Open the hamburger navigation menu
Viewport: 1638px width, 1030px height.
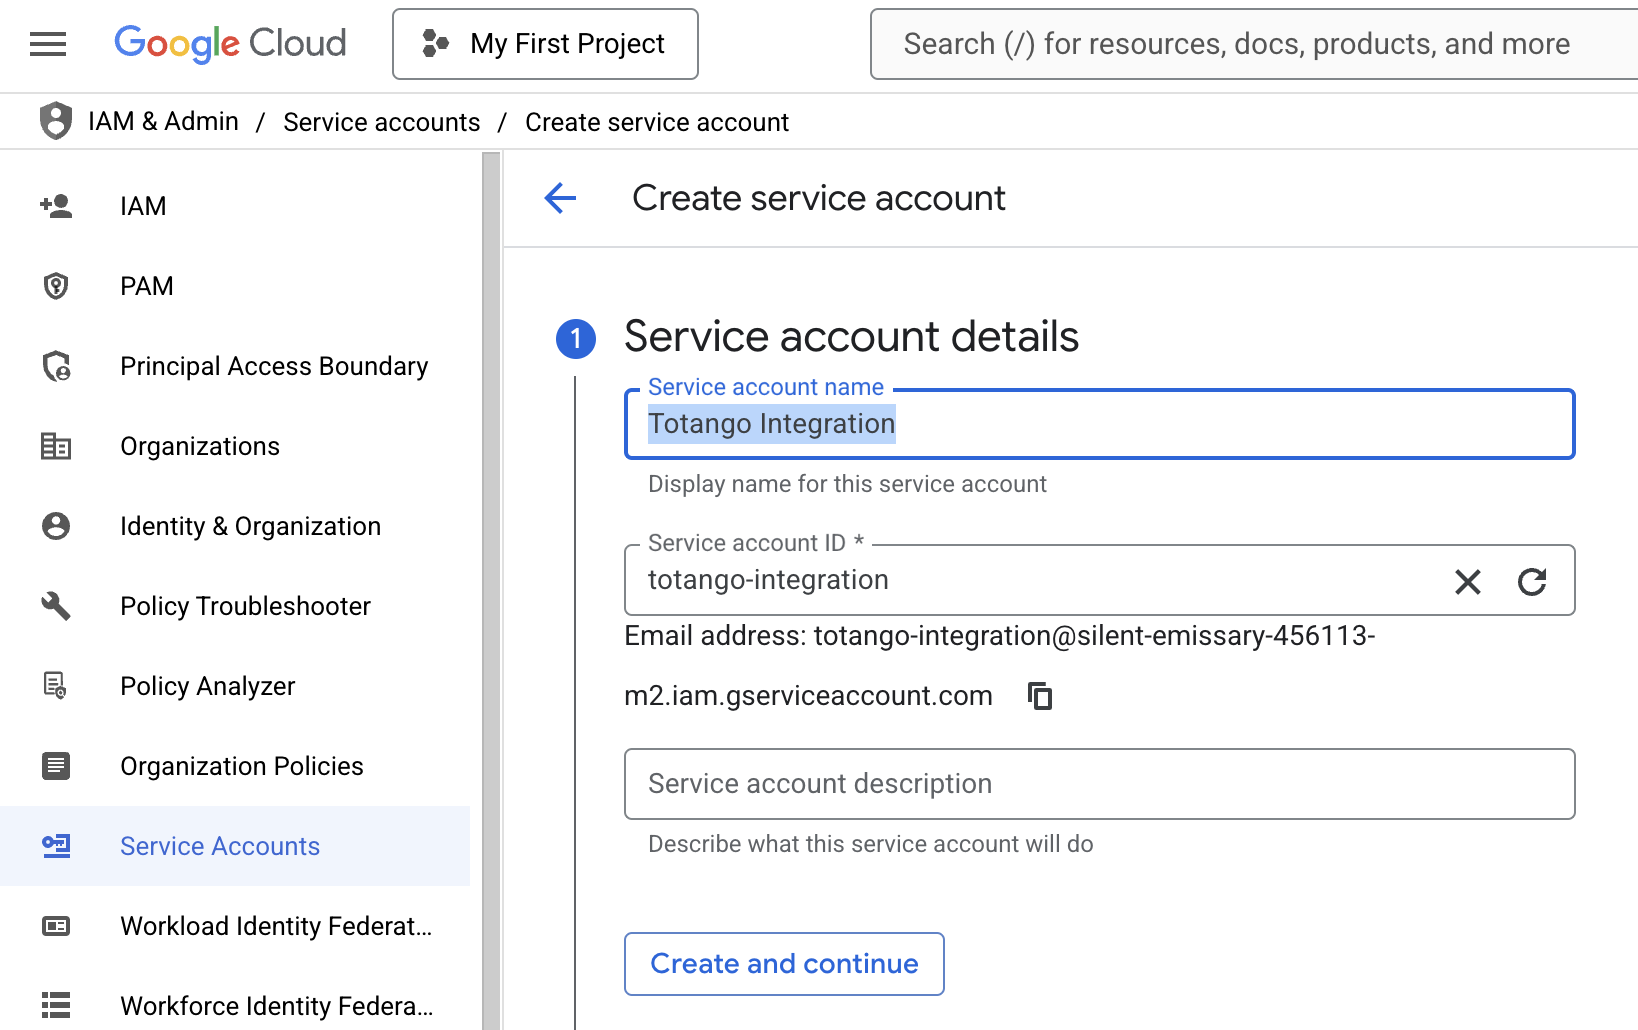click(48, 44)
